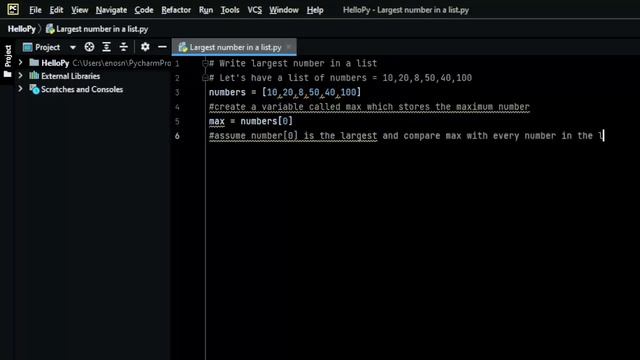Click line number 3 in the gutter
This screenshot has height=360, width=640.
click(177, 93)
